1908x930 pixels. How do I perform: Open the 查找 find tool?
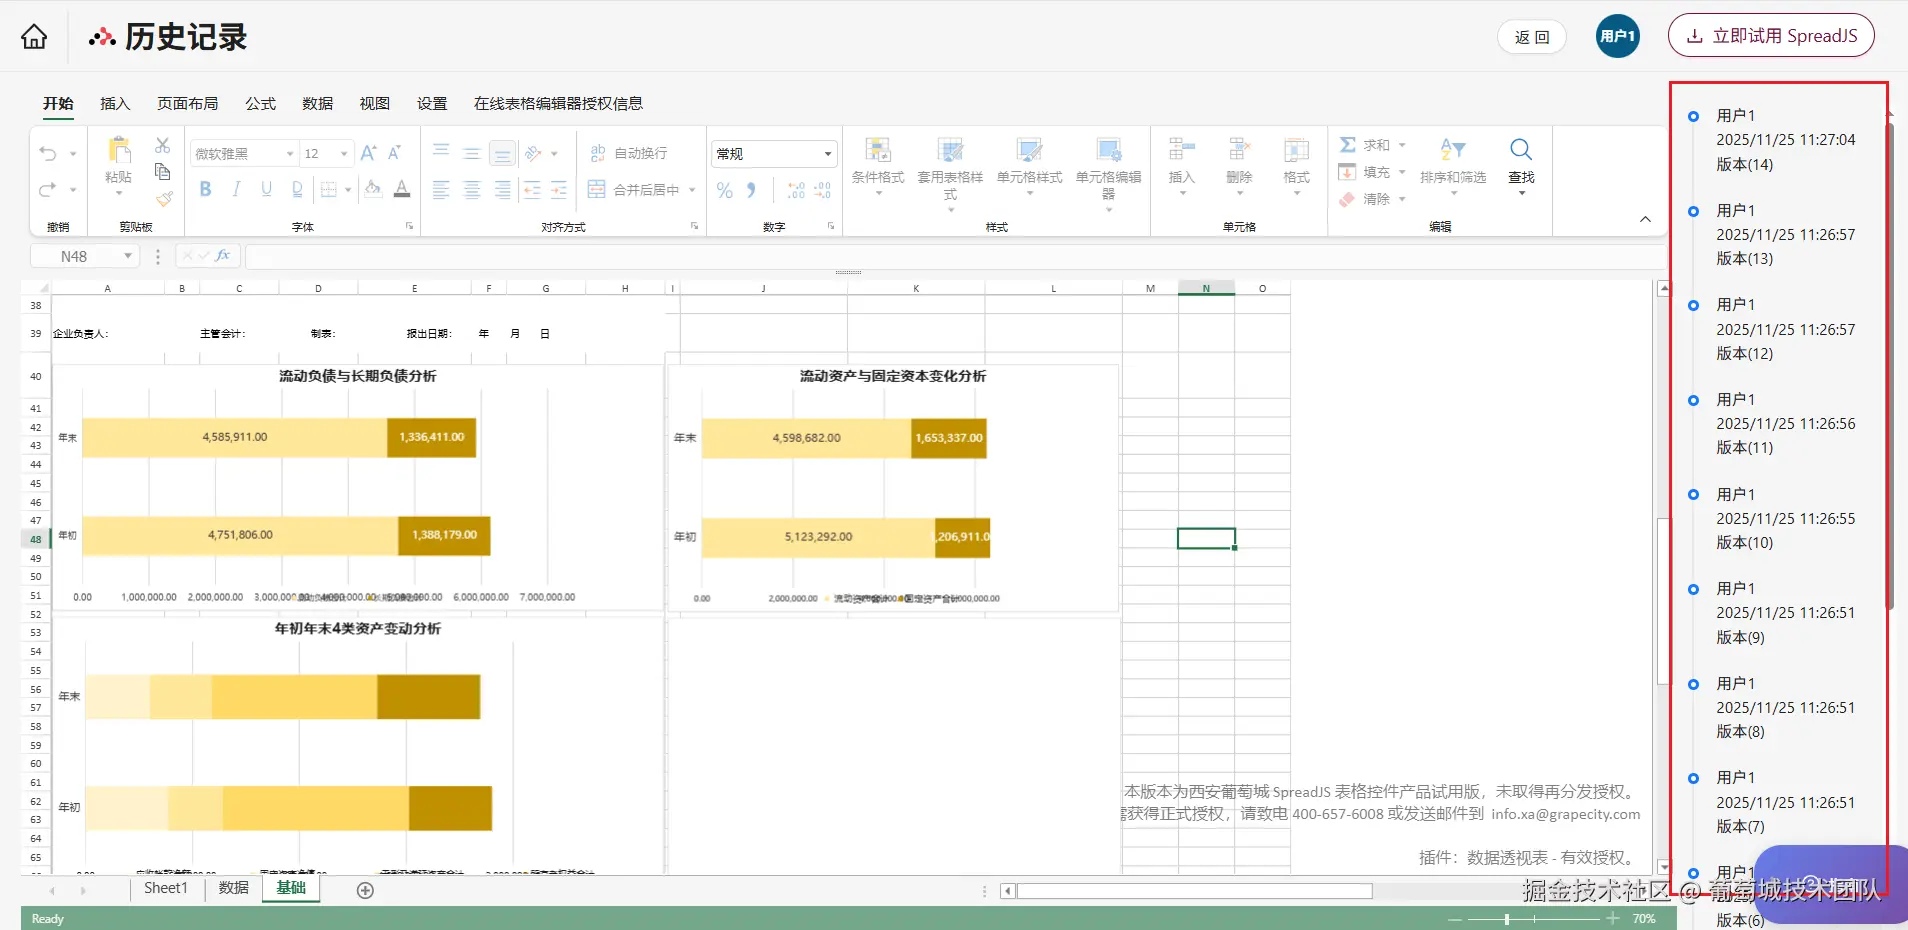click(x=1521, y=166)
